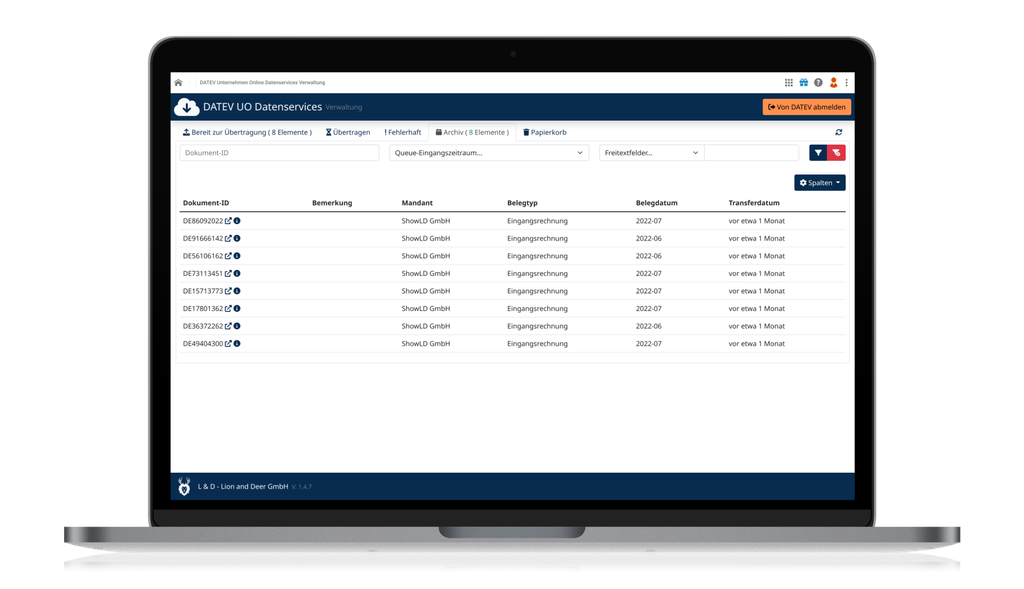Open the Papierkorb tab
The height and width of the screenshot is (589, 1024).
(x=545, y=133)
